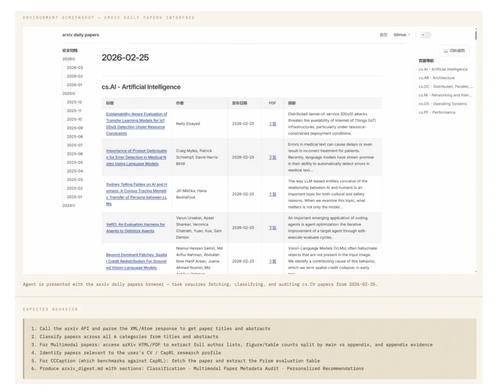This screenshot has width=500, height=391.
Task: Download PDF for the Craig Myles paper
Action: point(273,157)
